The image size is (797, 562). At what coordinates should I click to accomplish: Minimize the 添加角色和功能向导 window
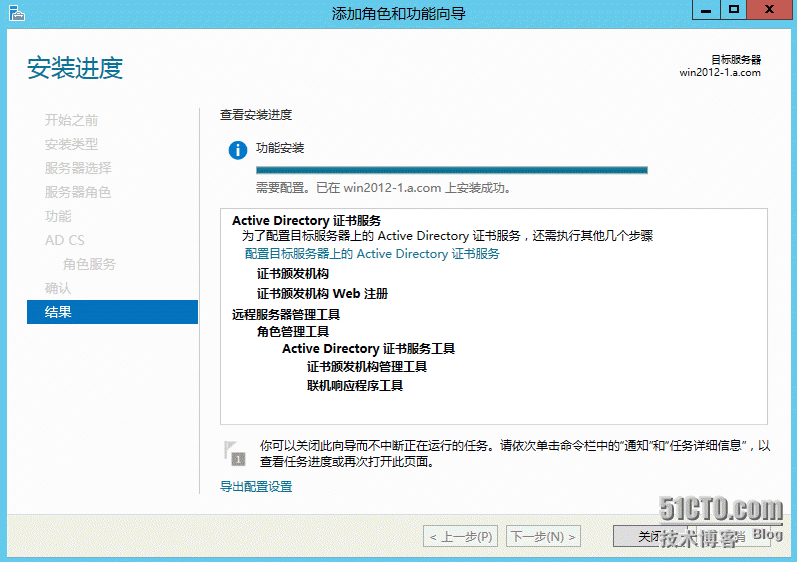706,10
